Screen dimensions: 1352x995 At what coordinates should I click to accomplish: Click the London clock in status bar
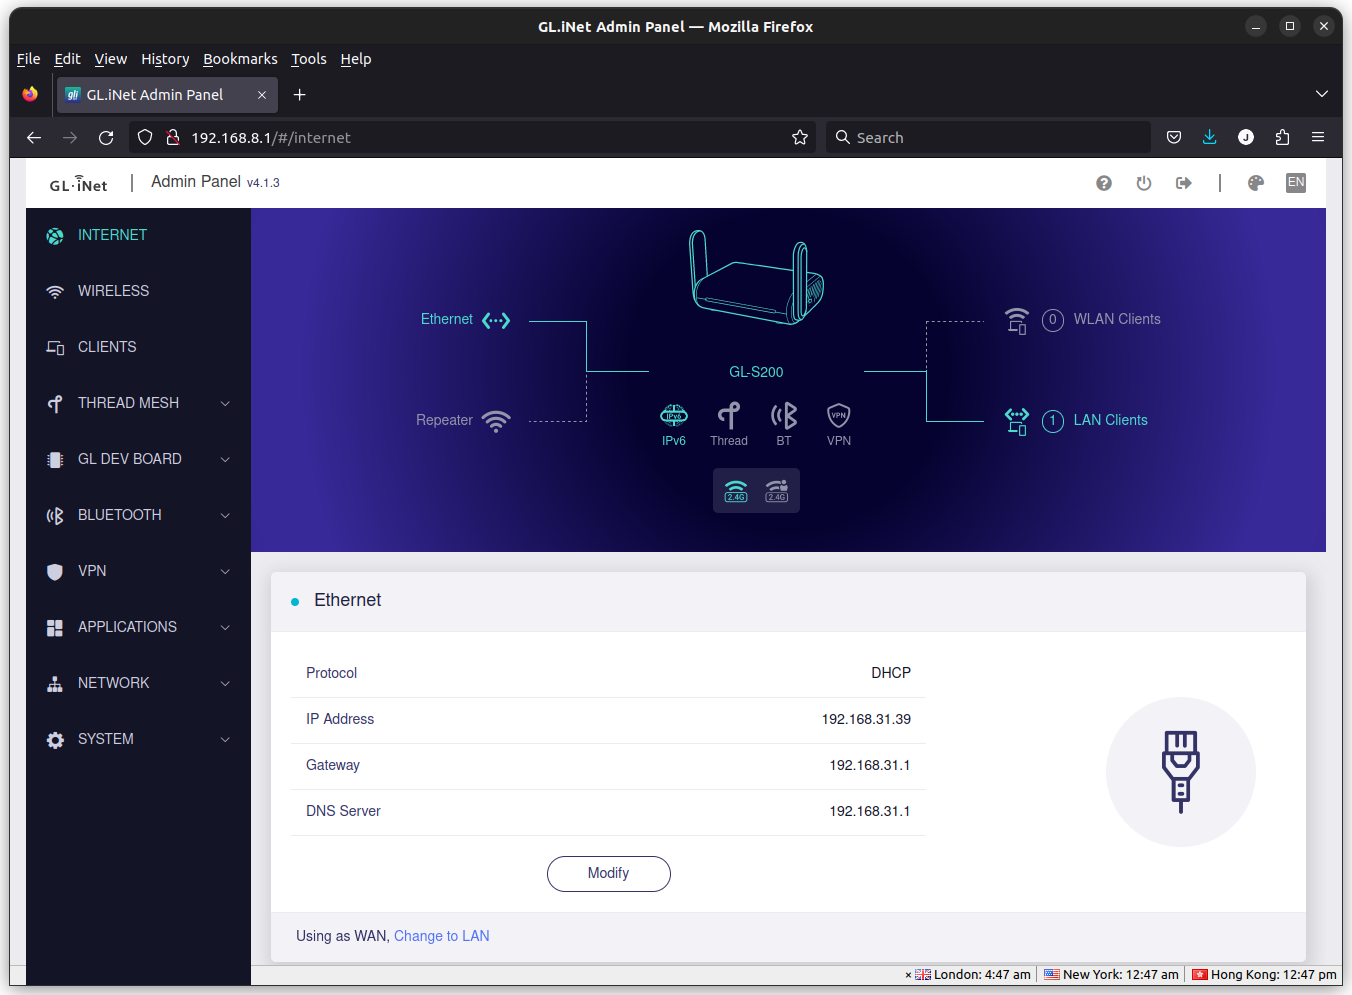point(972,974)
